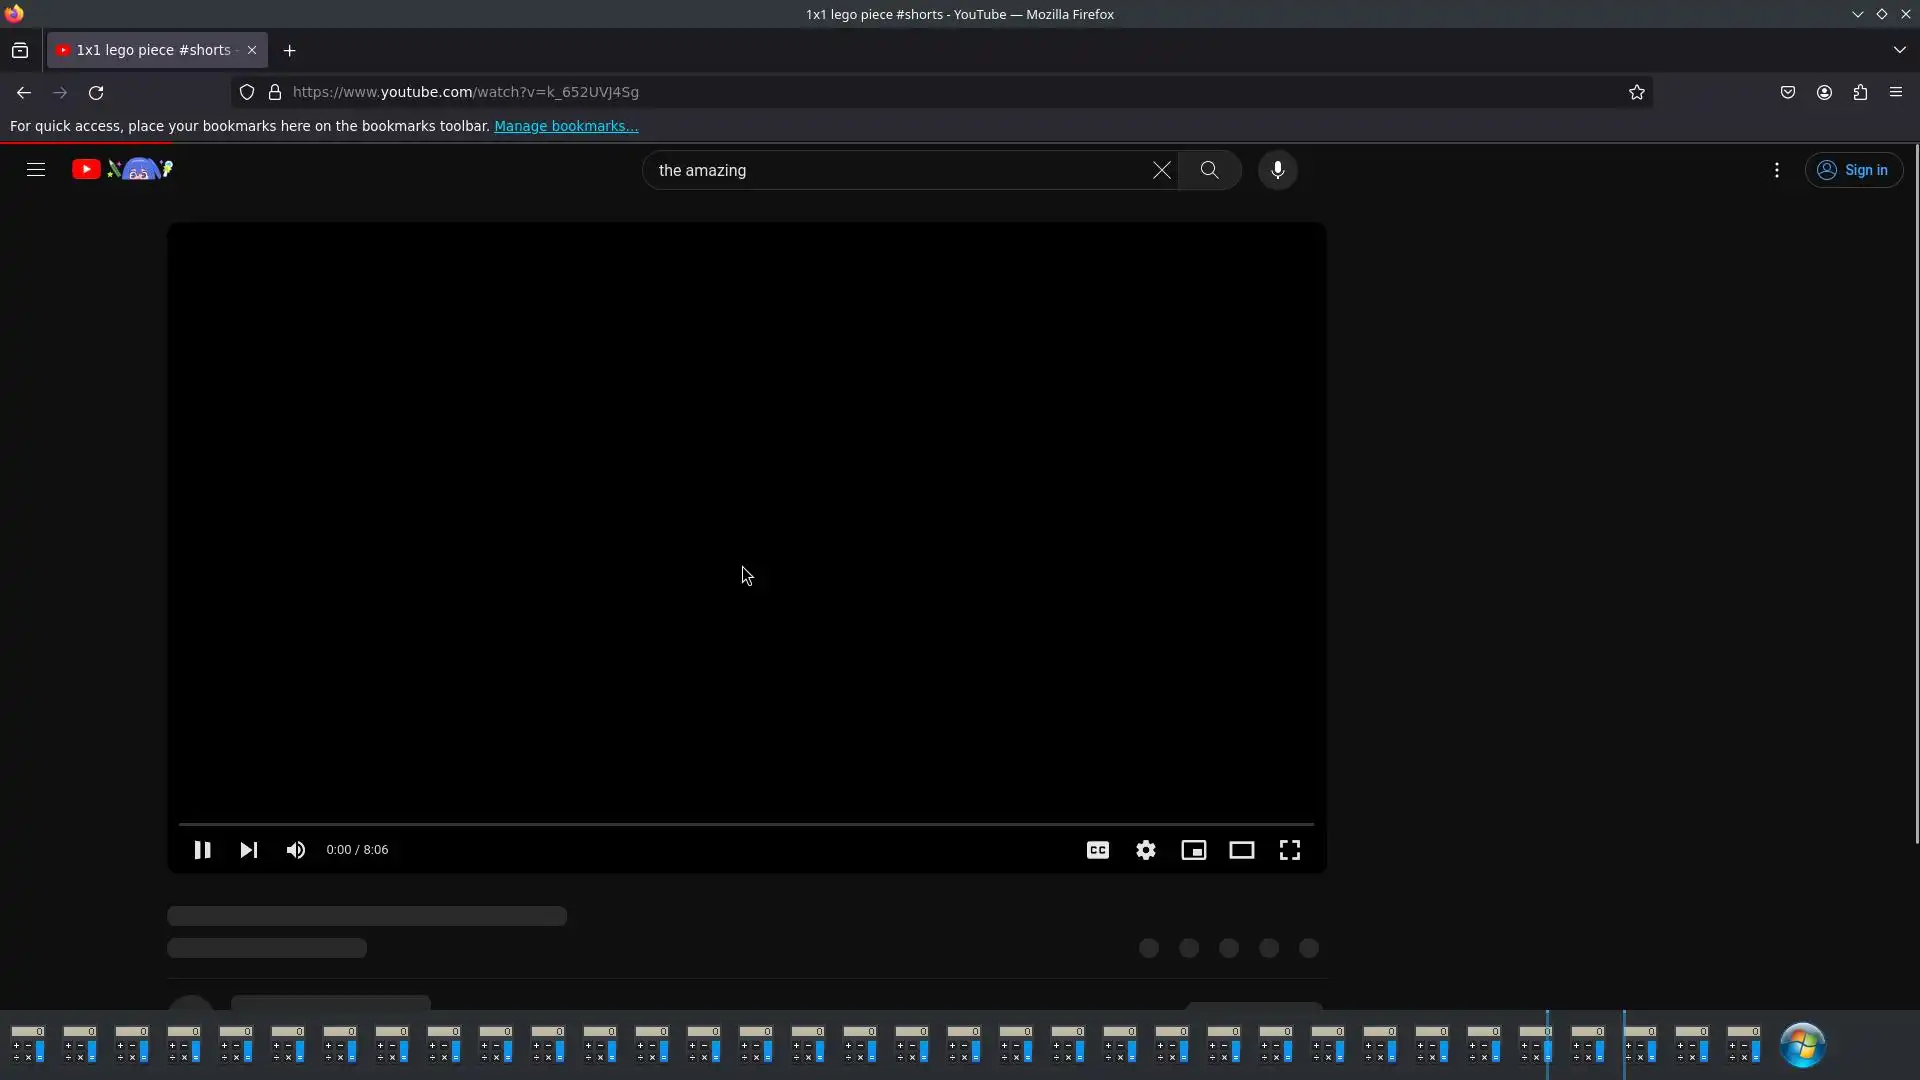This screenshot has height=1080, width=1920.
Task: Enable the miniplayer mode
Action: (1193, 850)
